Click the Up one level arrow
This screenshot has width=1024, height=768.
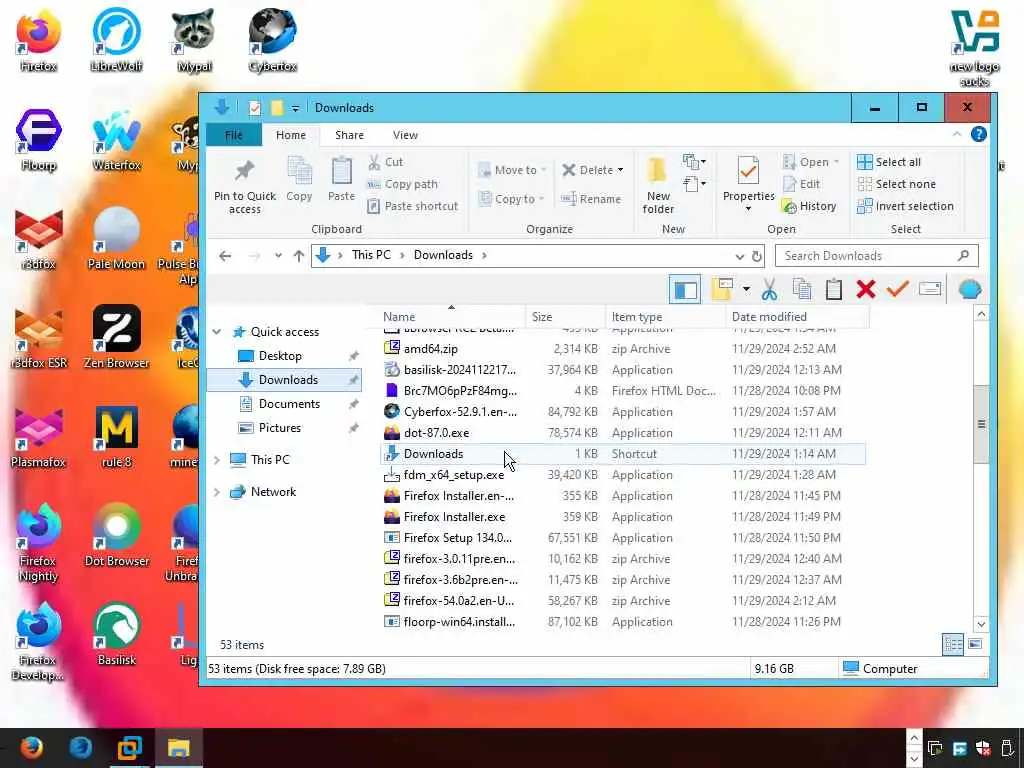pos(298,256)
